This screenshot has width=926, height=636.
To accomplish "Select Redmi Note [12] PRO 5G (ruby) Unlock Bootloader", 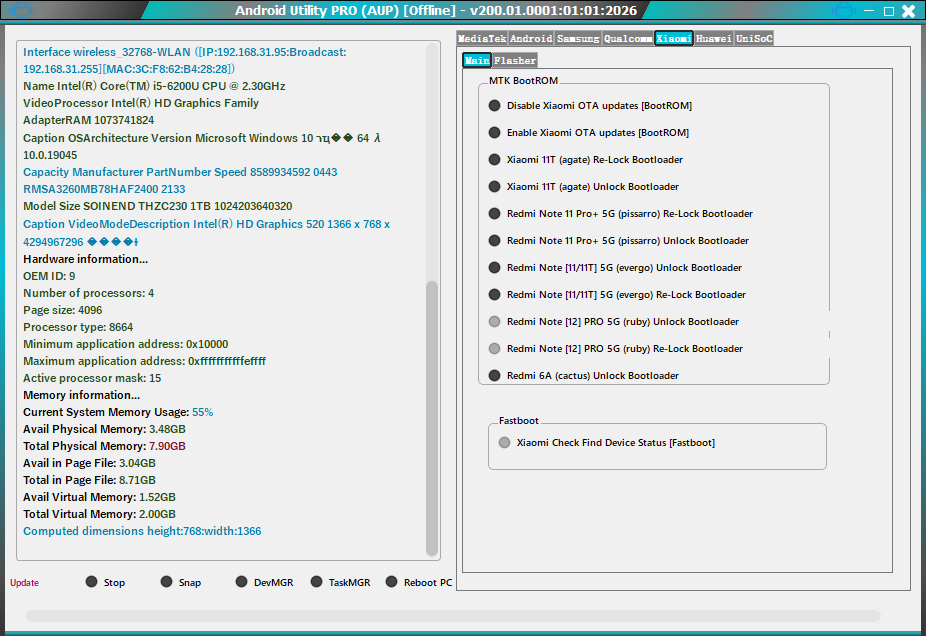I will coord(494,322).
